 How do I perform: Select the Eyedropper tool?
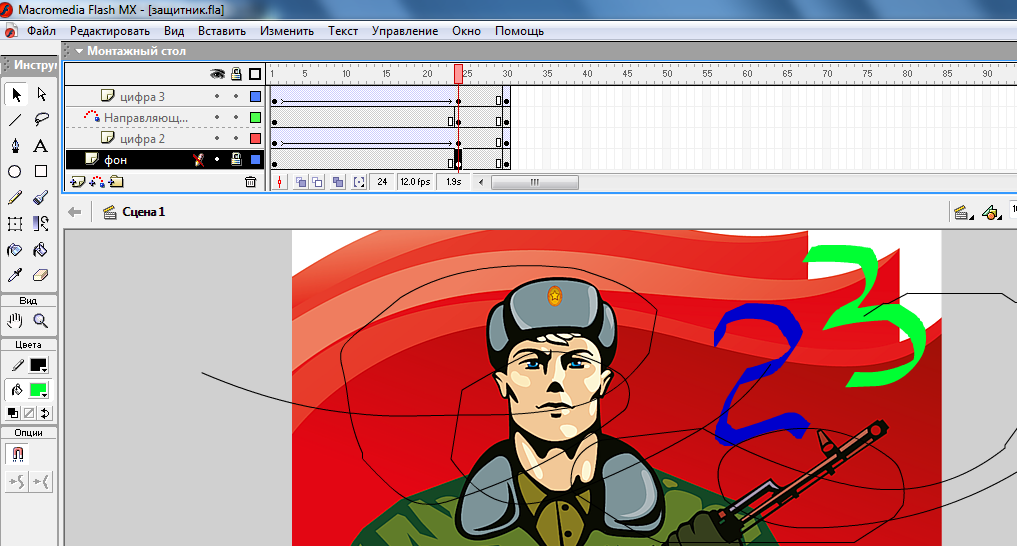coord(16,276)
